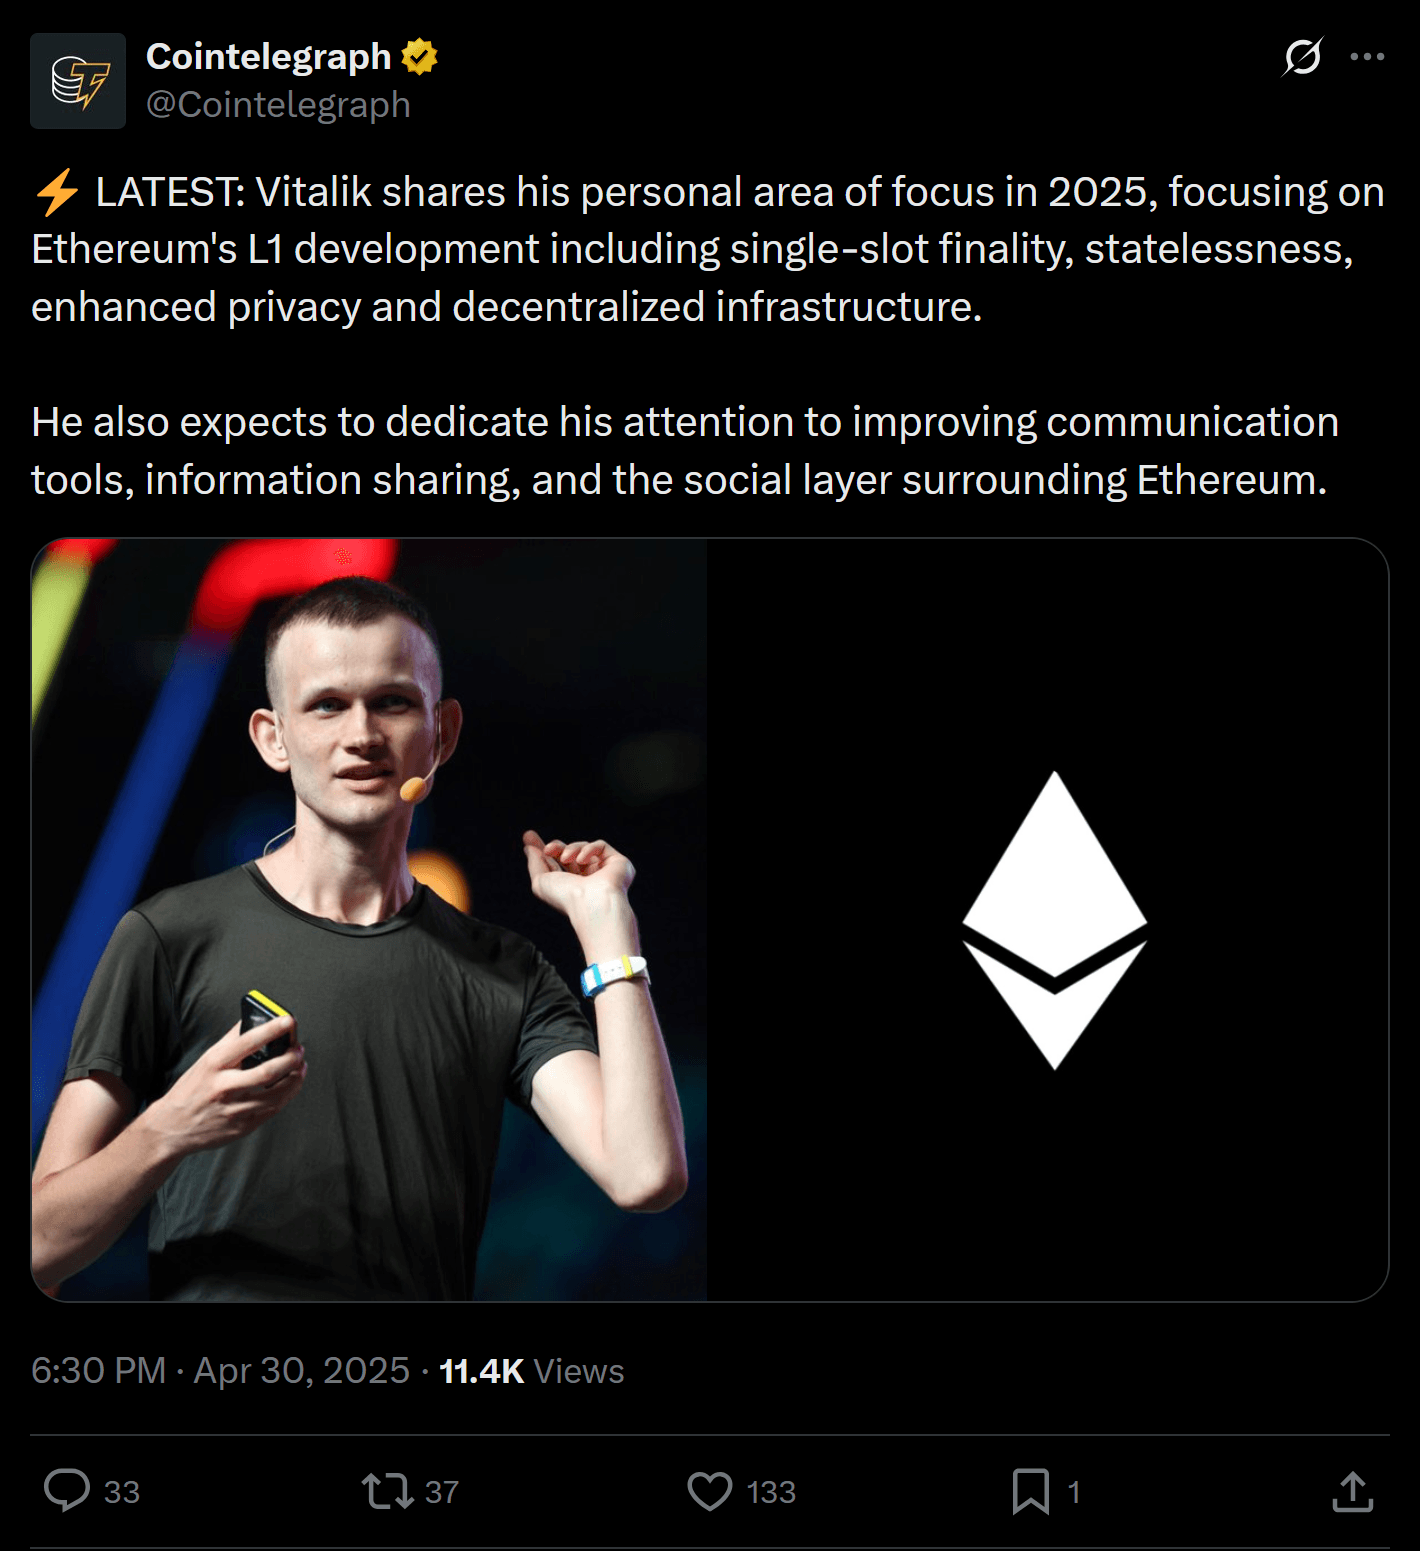Click the reply speech bubble icon
The height and width of the screenshot is (1551, 1420).
pos(67,1490)
